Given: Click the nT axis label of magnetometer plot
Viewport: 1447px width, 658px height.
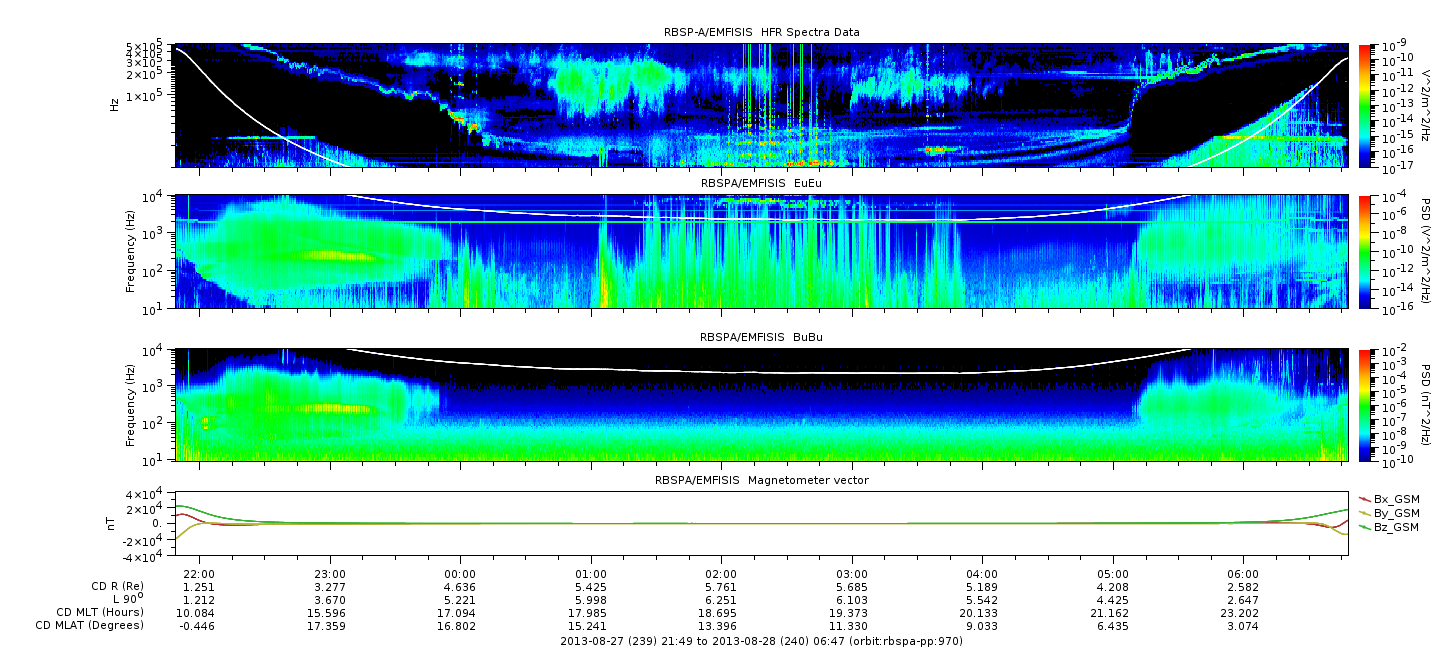Looking at the screenshot, I should 114,523.
